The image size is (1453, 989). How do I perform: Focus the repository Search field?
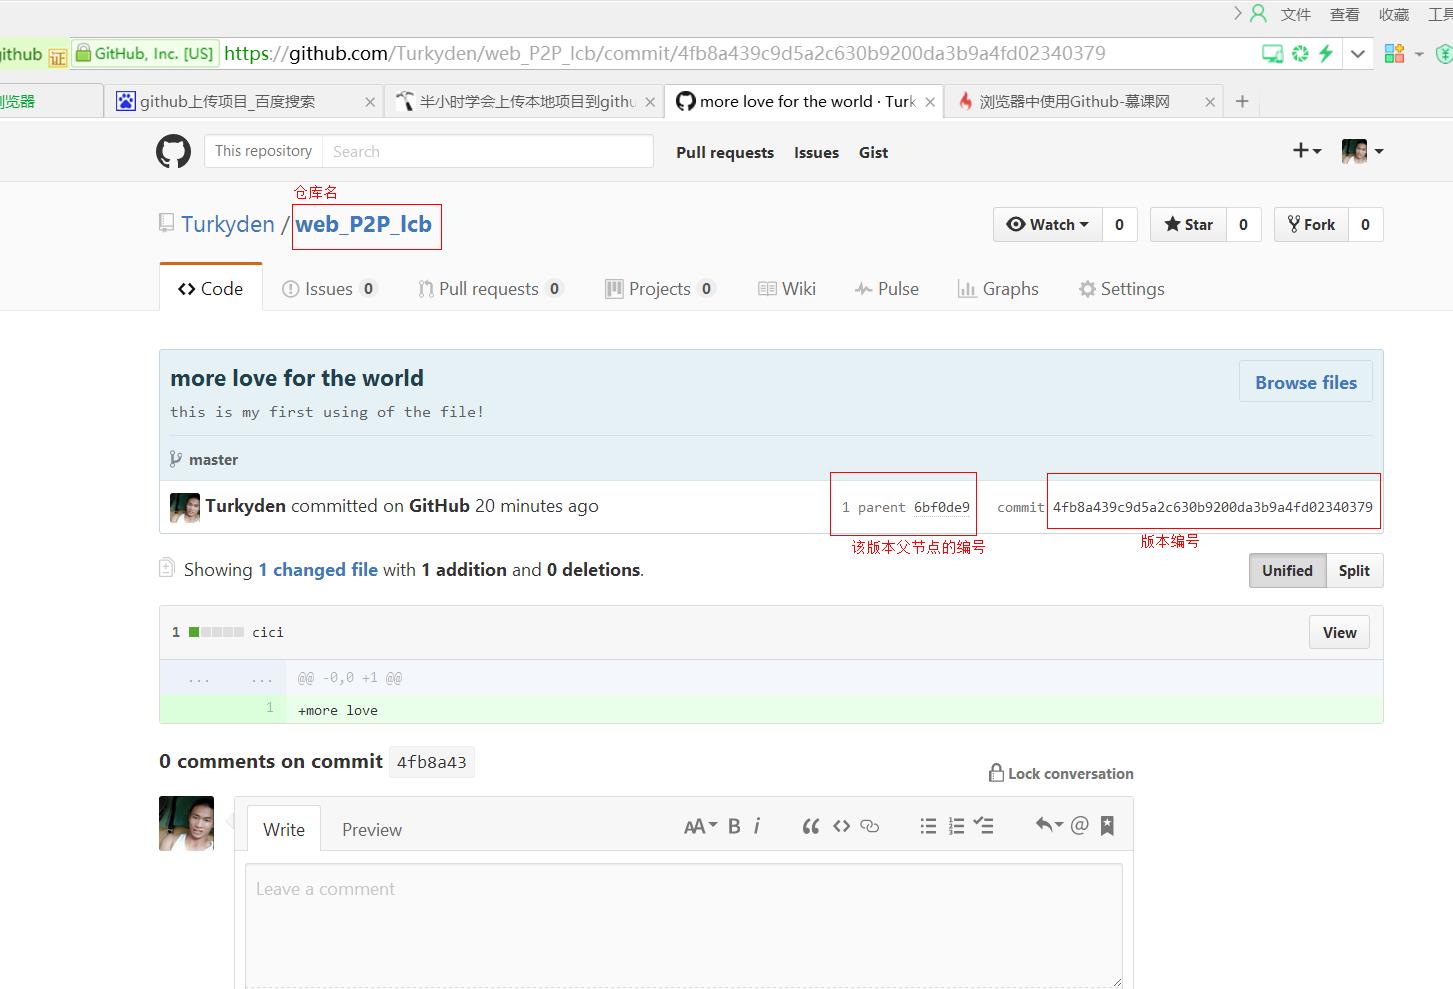click(488, 151)
